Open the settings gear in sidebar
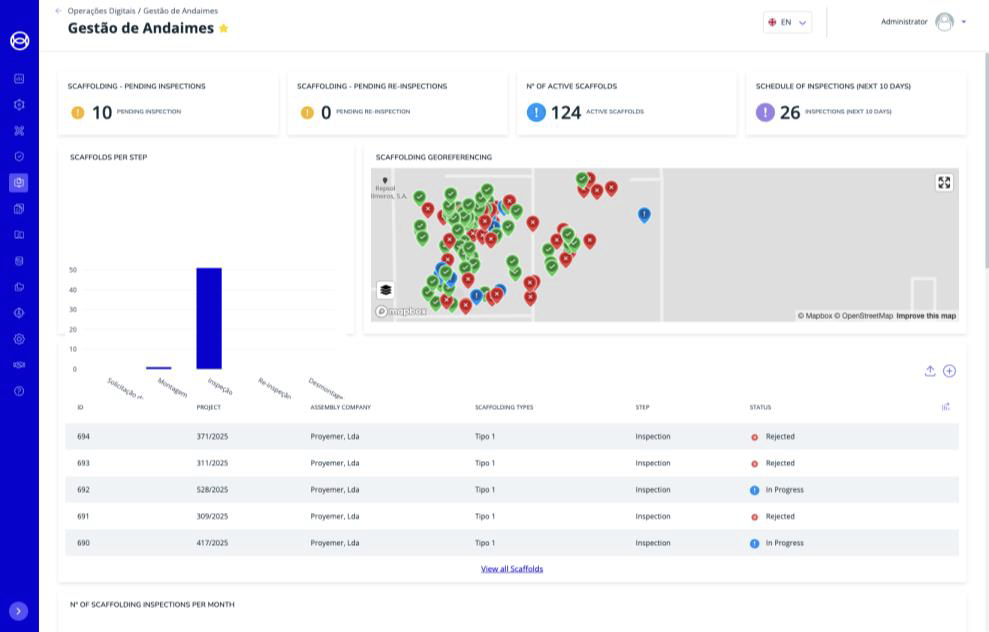The image size is (989, 632). coord(19,339)
